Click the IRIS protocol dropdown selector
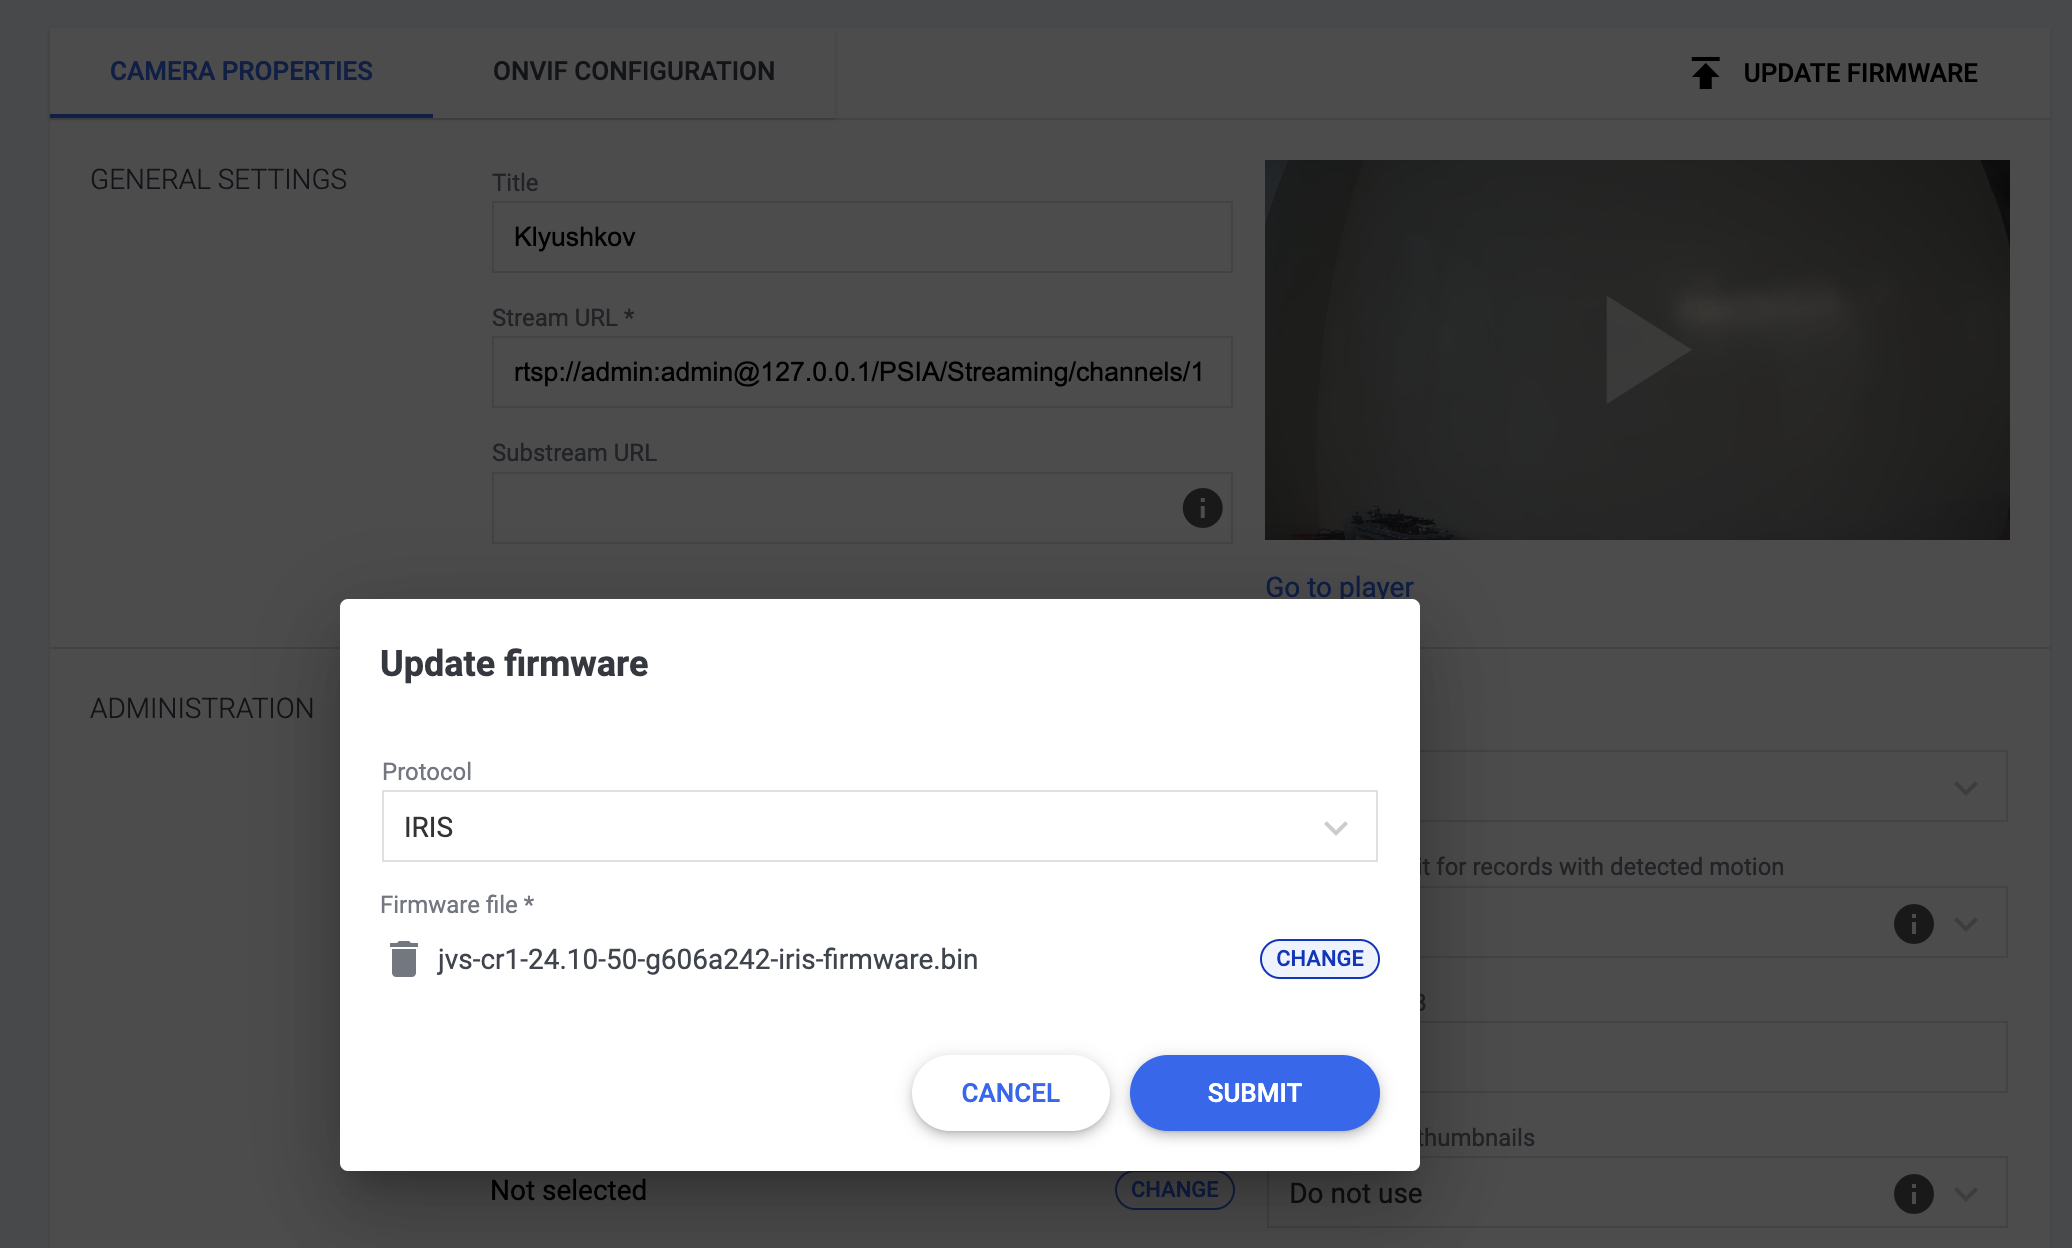 [x=878, y=826]
